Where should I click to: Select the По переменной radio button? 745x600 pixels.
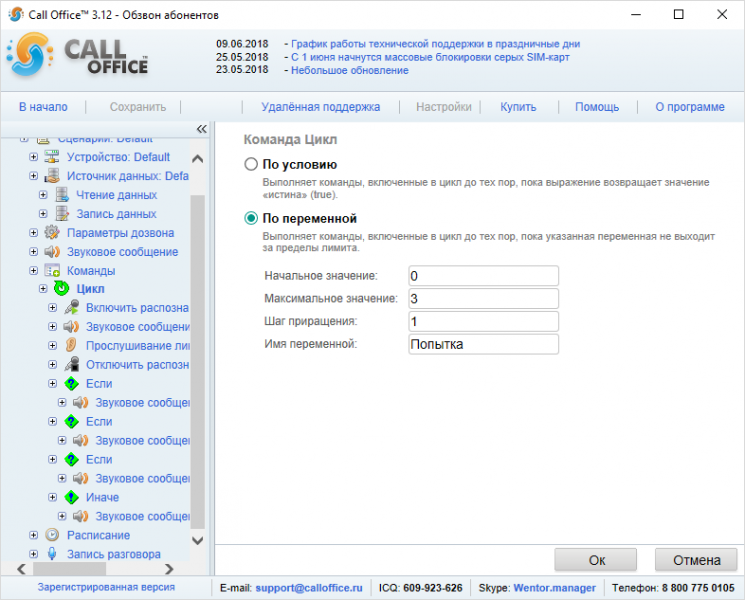click(250, 219)
